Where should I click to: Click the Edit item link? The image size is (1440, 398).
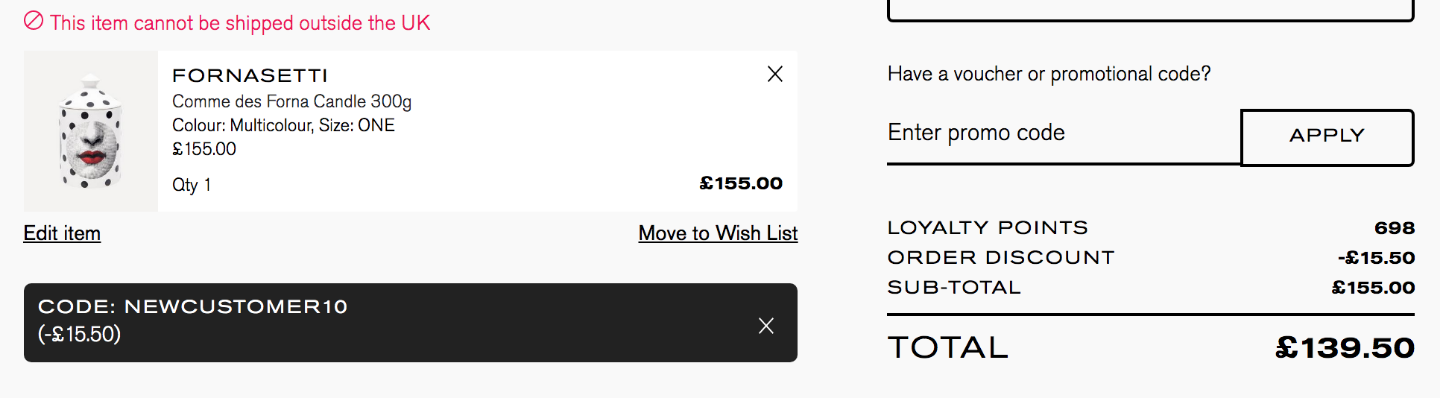coord(62,234)
